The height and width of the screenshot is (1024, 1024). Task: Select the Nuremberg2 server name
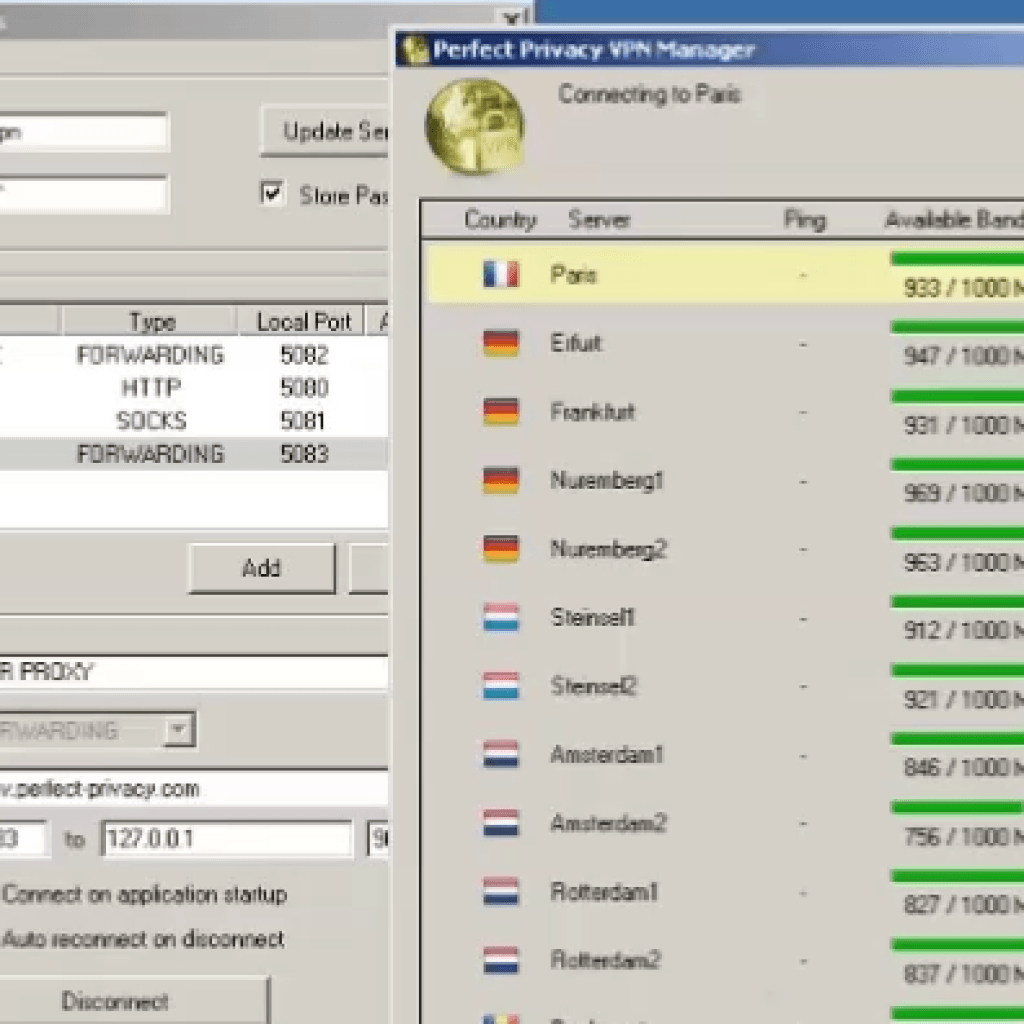[608, 549]
